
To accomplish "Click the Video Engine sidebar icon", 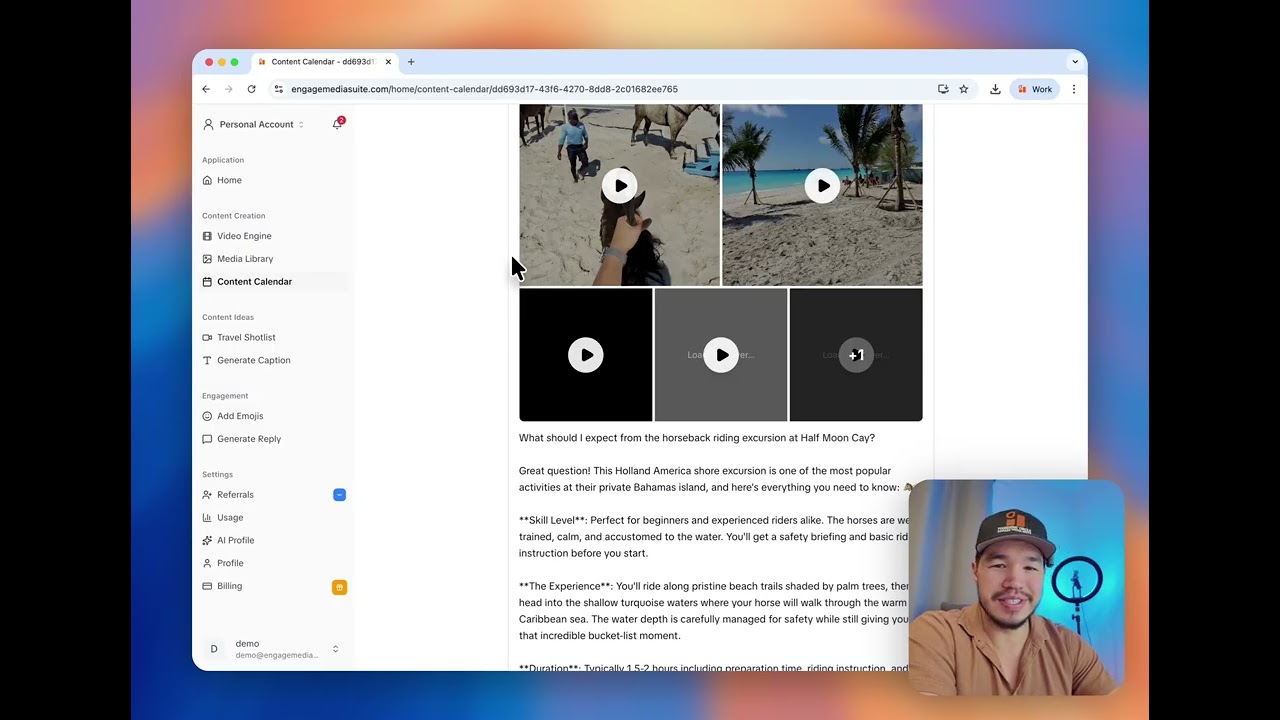I will point(207,236).
